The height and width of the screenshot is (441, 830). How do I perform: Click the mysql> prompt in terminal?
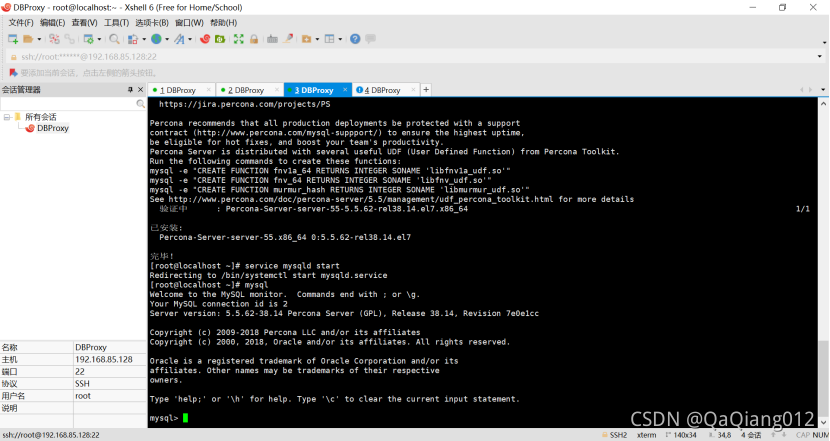pyautogui.click(x=164, y=418)
